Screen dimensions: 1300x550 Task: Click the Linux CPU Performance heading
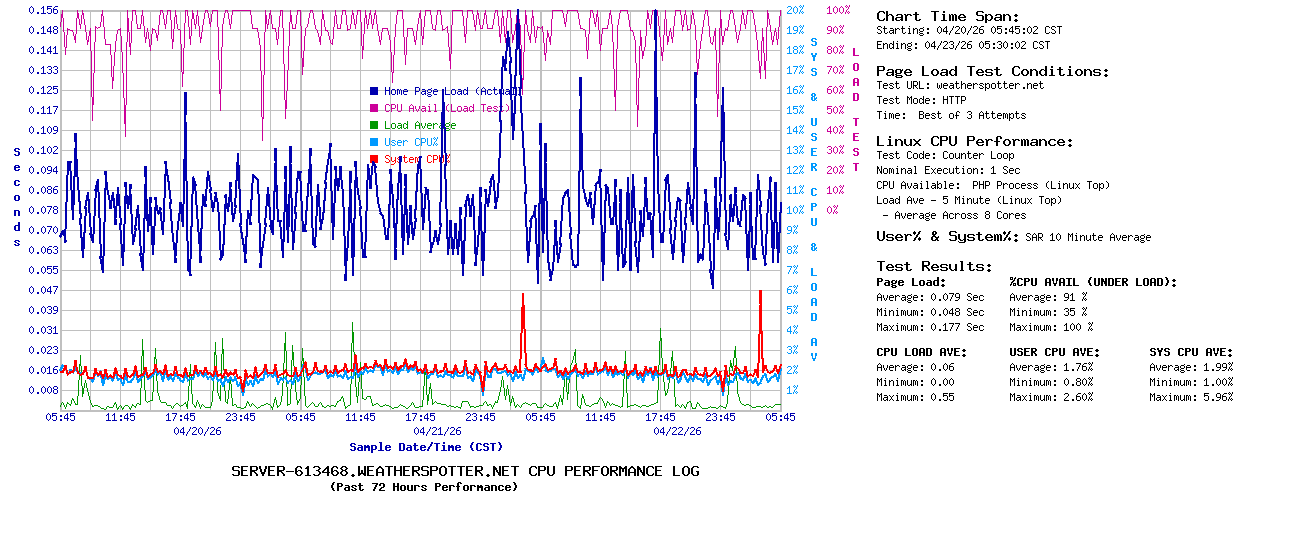(x=974, y=141)
